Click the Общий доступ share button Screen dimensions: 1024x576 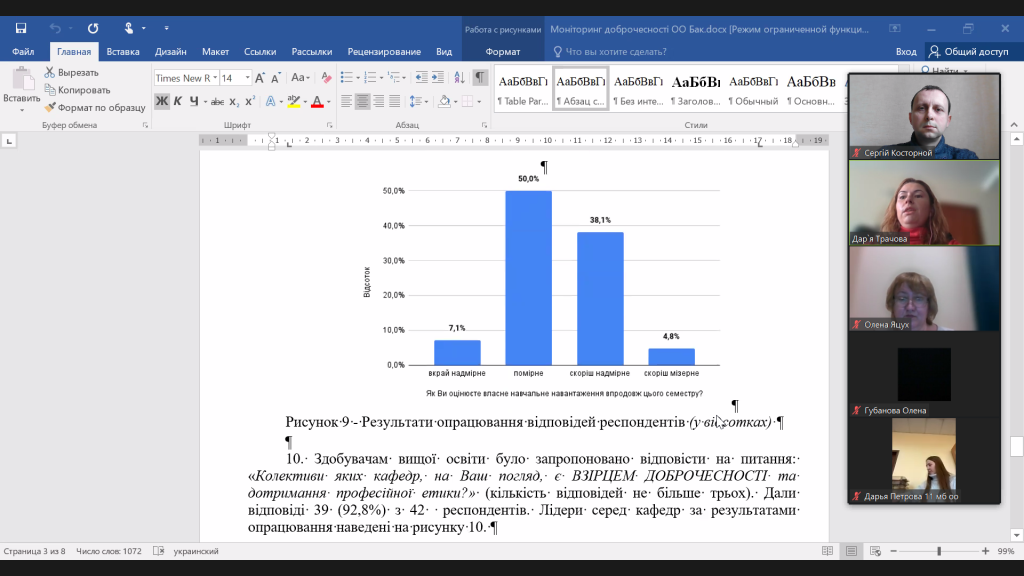tap(968, 52)
